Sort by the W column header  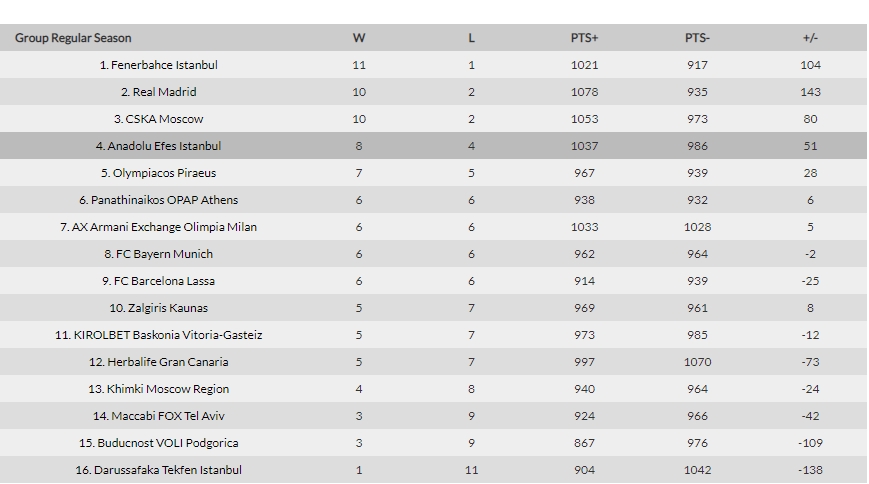359,38
